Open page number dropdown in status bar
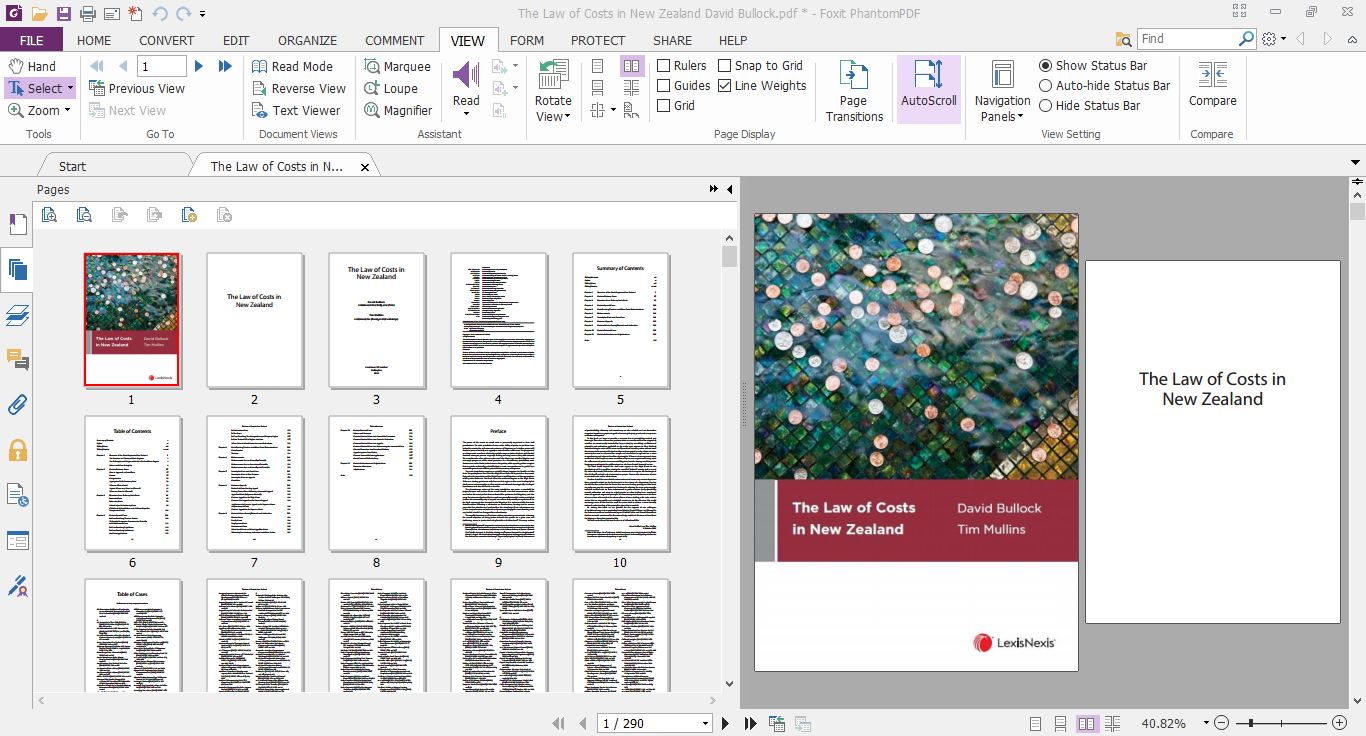The image size is (1366, 736). click(x=705, y=723)
